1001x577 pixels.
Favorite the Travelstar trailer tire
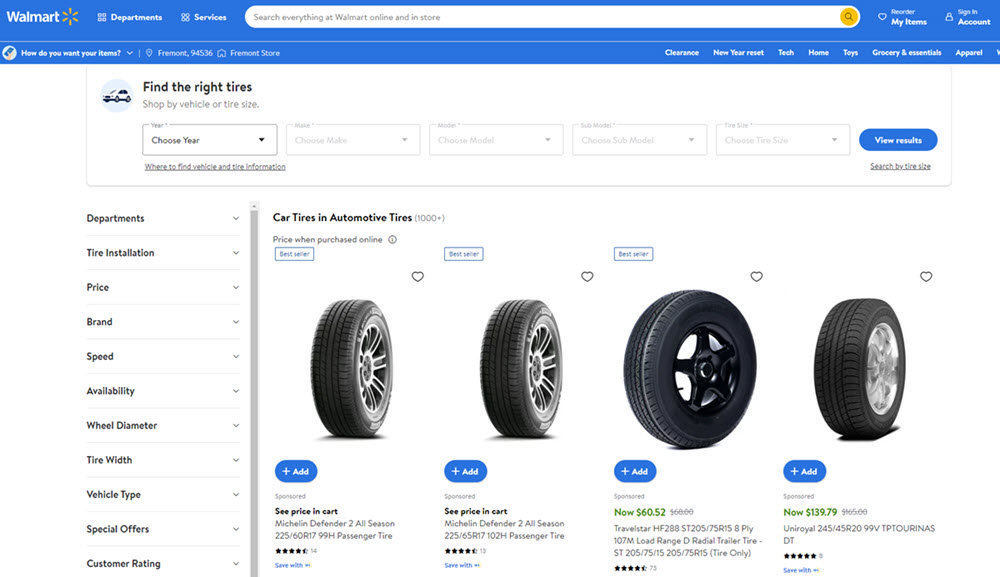coord(756,276)
